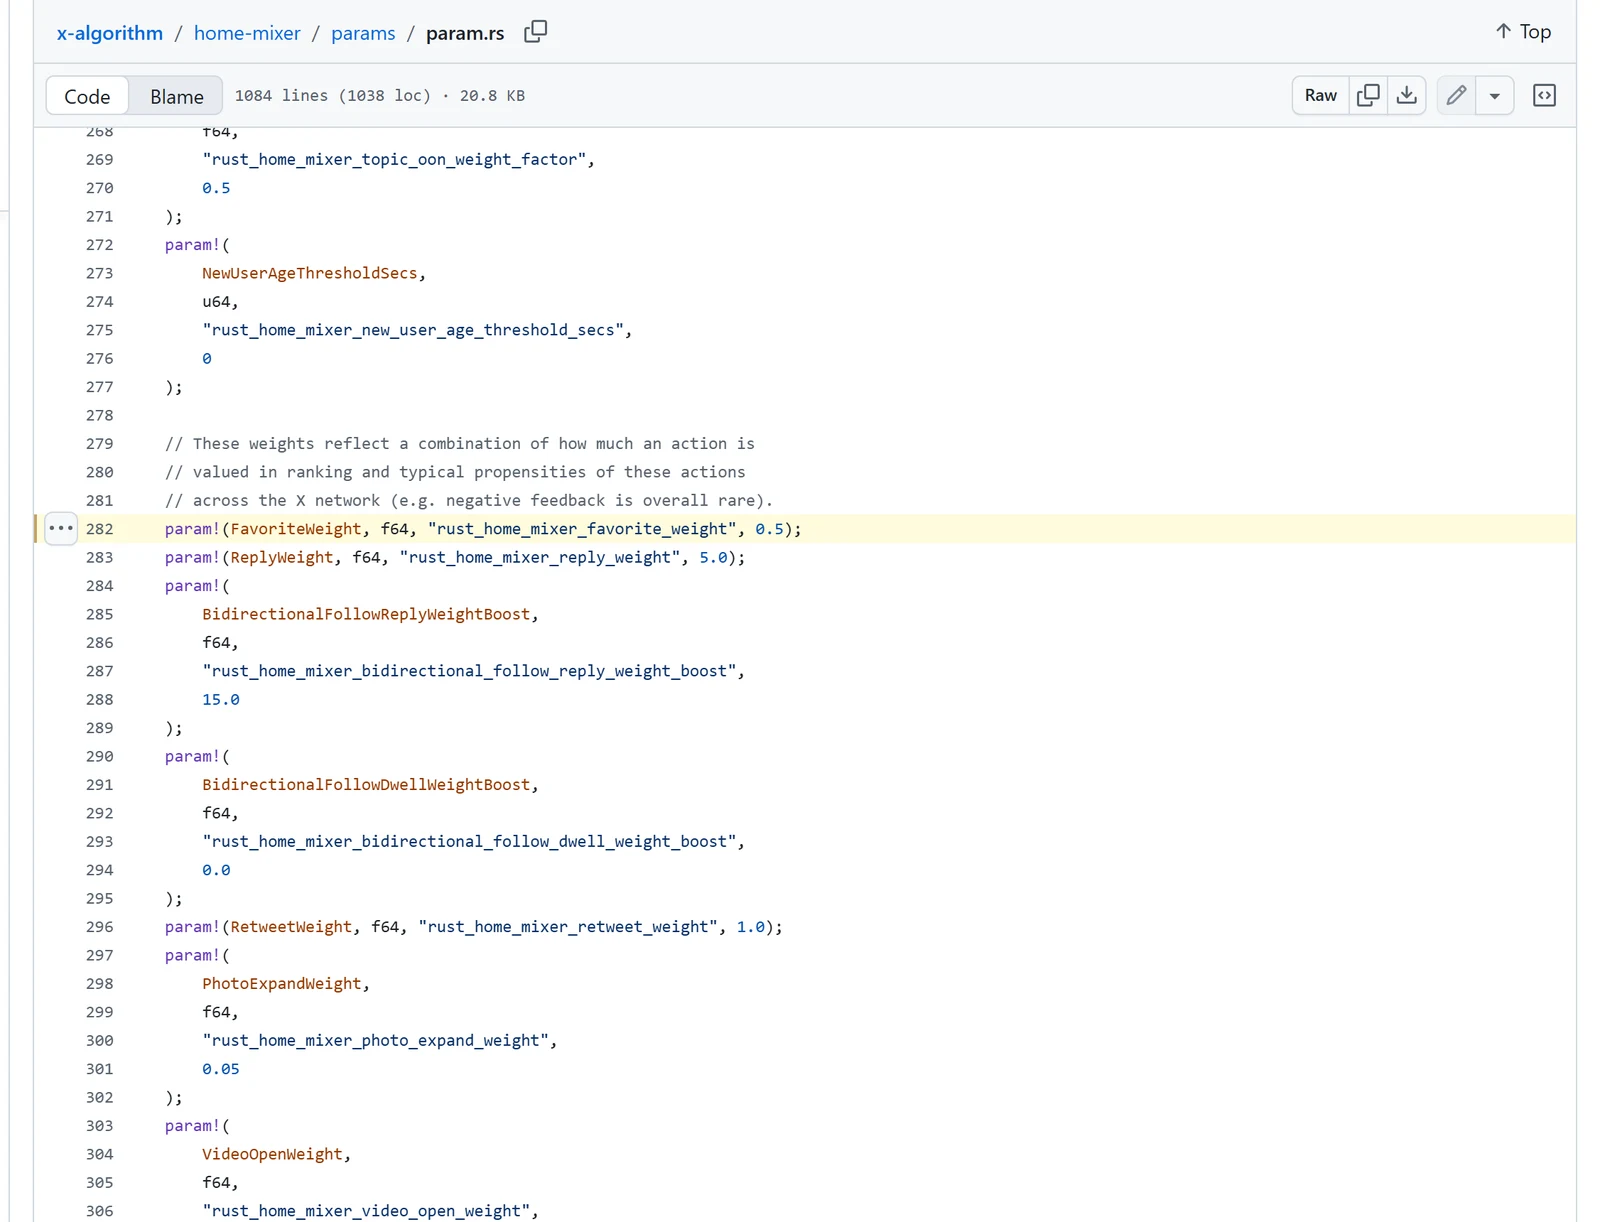
Task: Switch to the Code view tab
Action: tap(87, 96)
